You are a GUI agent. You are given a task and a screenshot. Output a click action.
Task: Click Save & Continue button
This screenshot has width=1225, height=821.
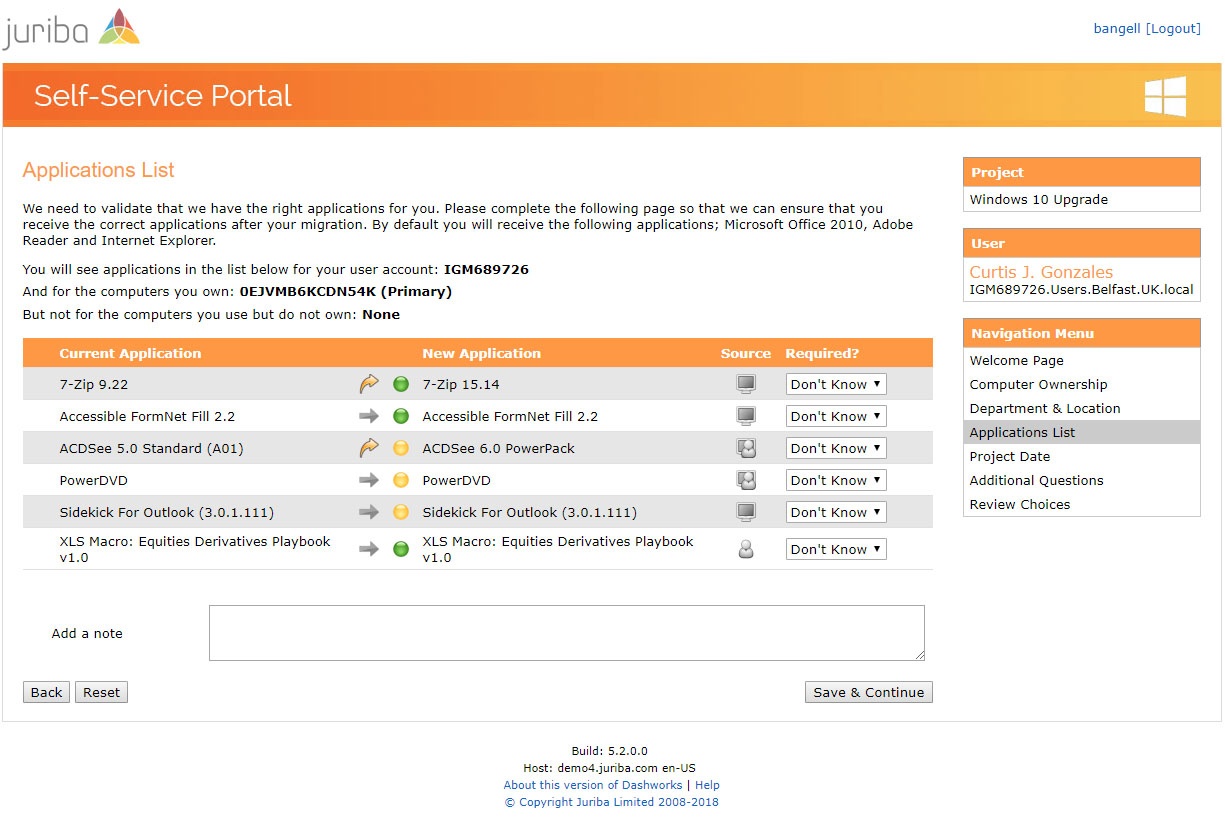coord(868,692)
